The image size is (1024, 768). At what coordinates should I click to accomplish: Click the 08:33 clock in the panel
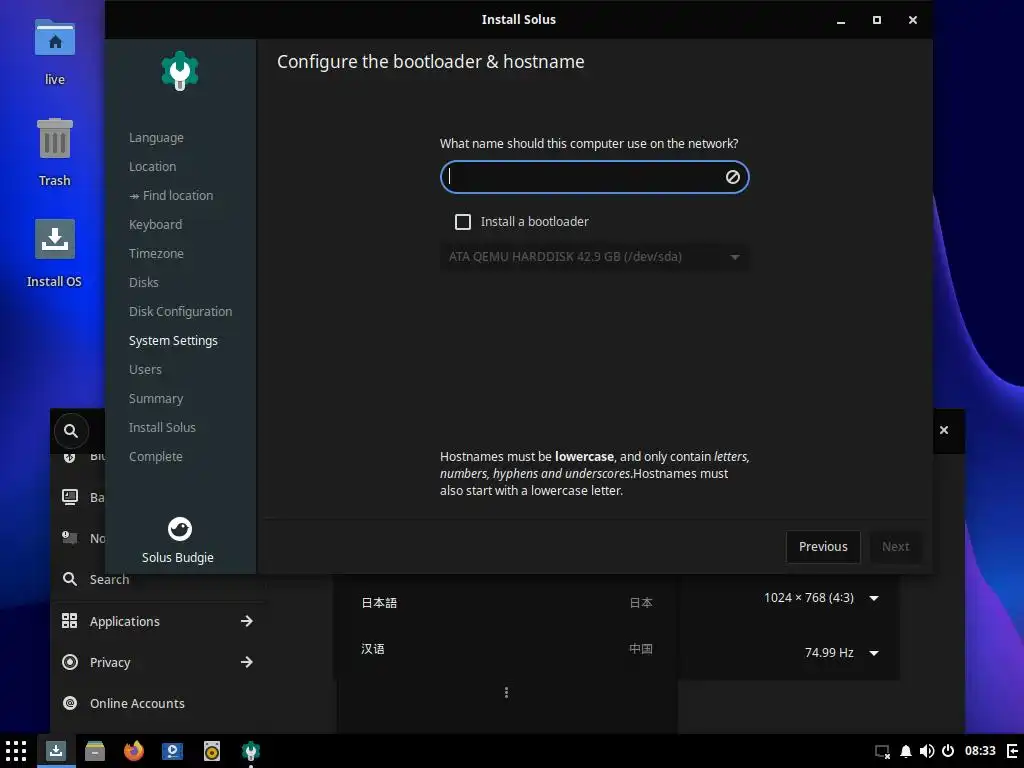[980, 751]
